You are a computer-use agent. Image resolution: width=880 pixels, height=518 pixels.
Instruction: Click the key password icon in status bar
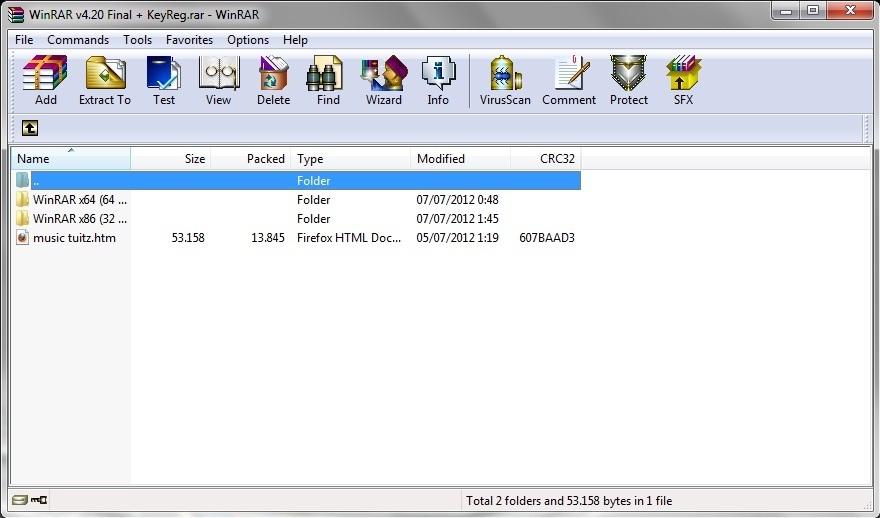pos(39,499)
